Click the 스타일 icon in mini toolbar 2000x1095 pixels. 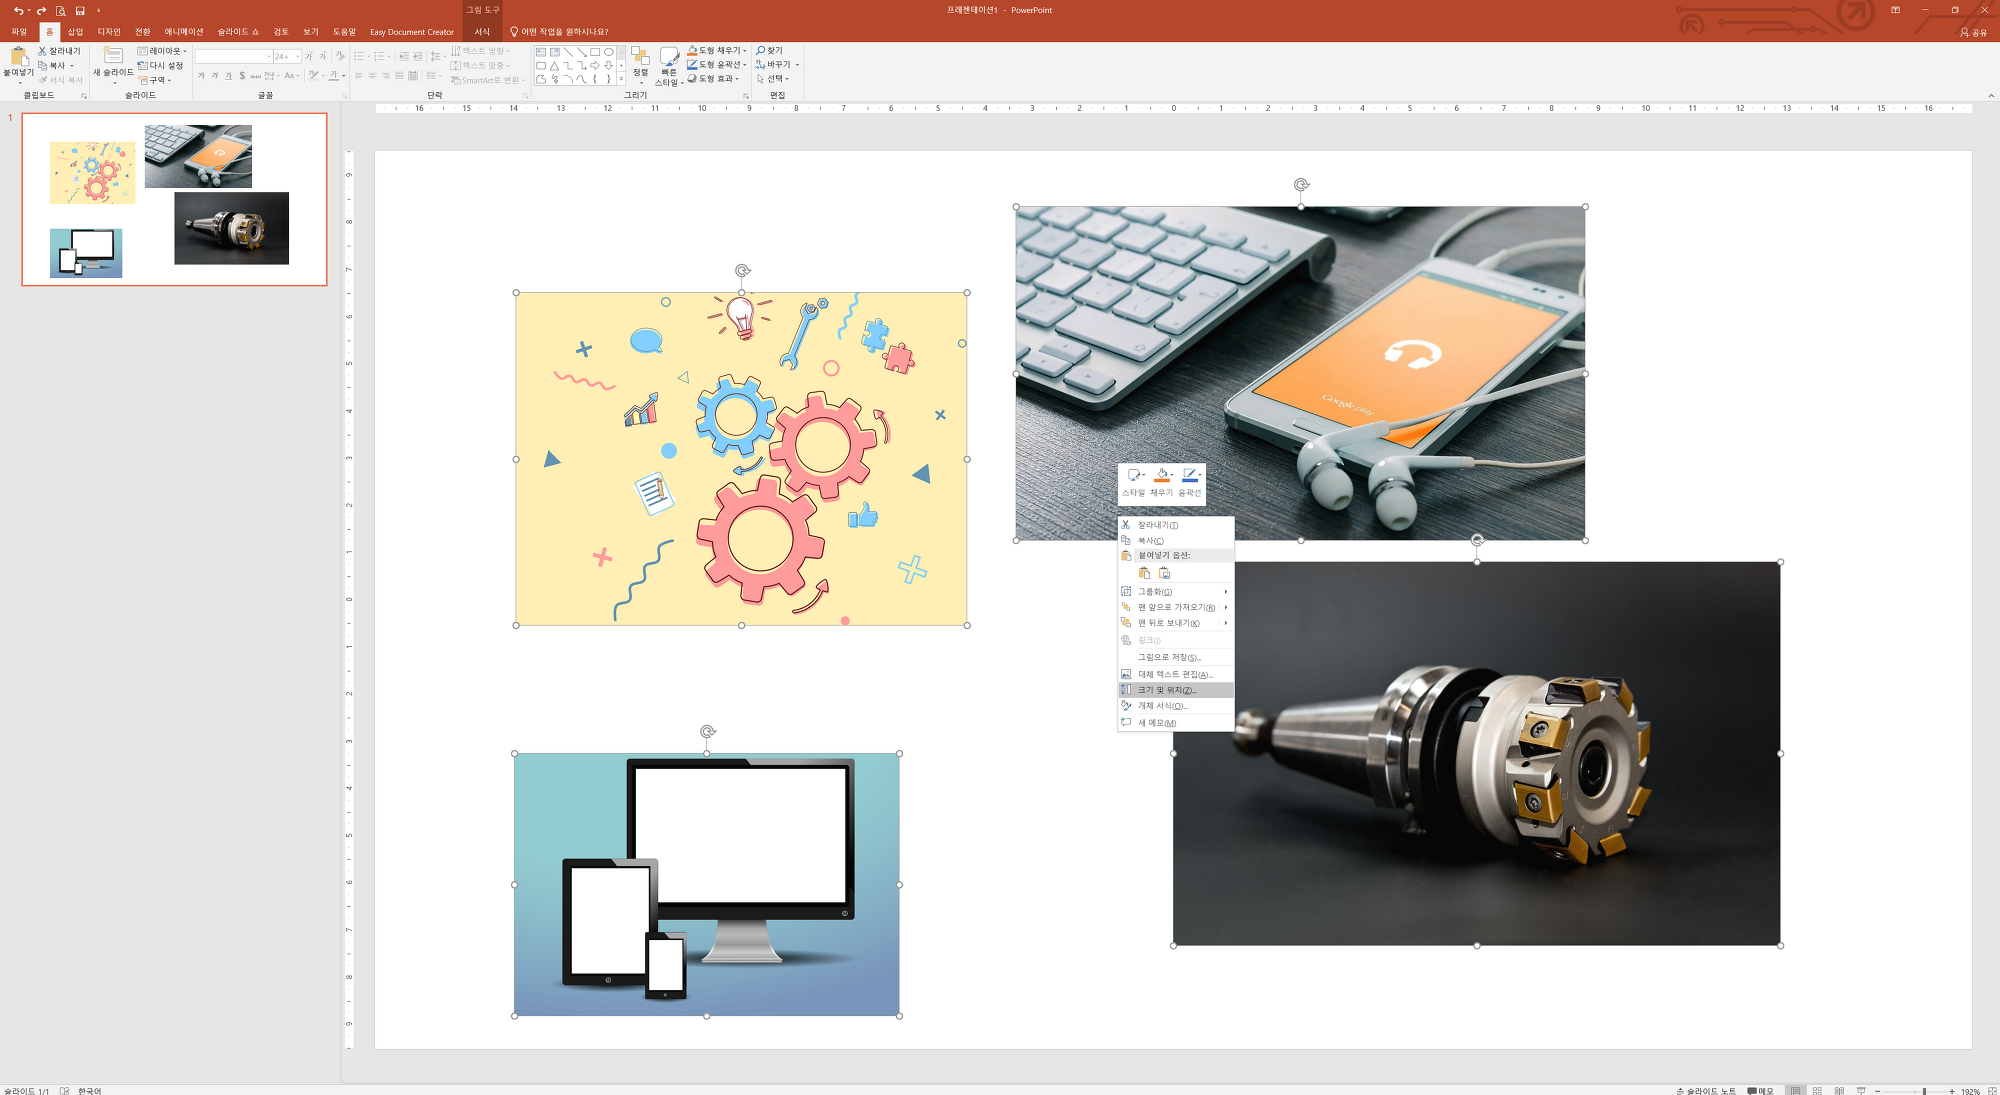(x=1134, y=476)
